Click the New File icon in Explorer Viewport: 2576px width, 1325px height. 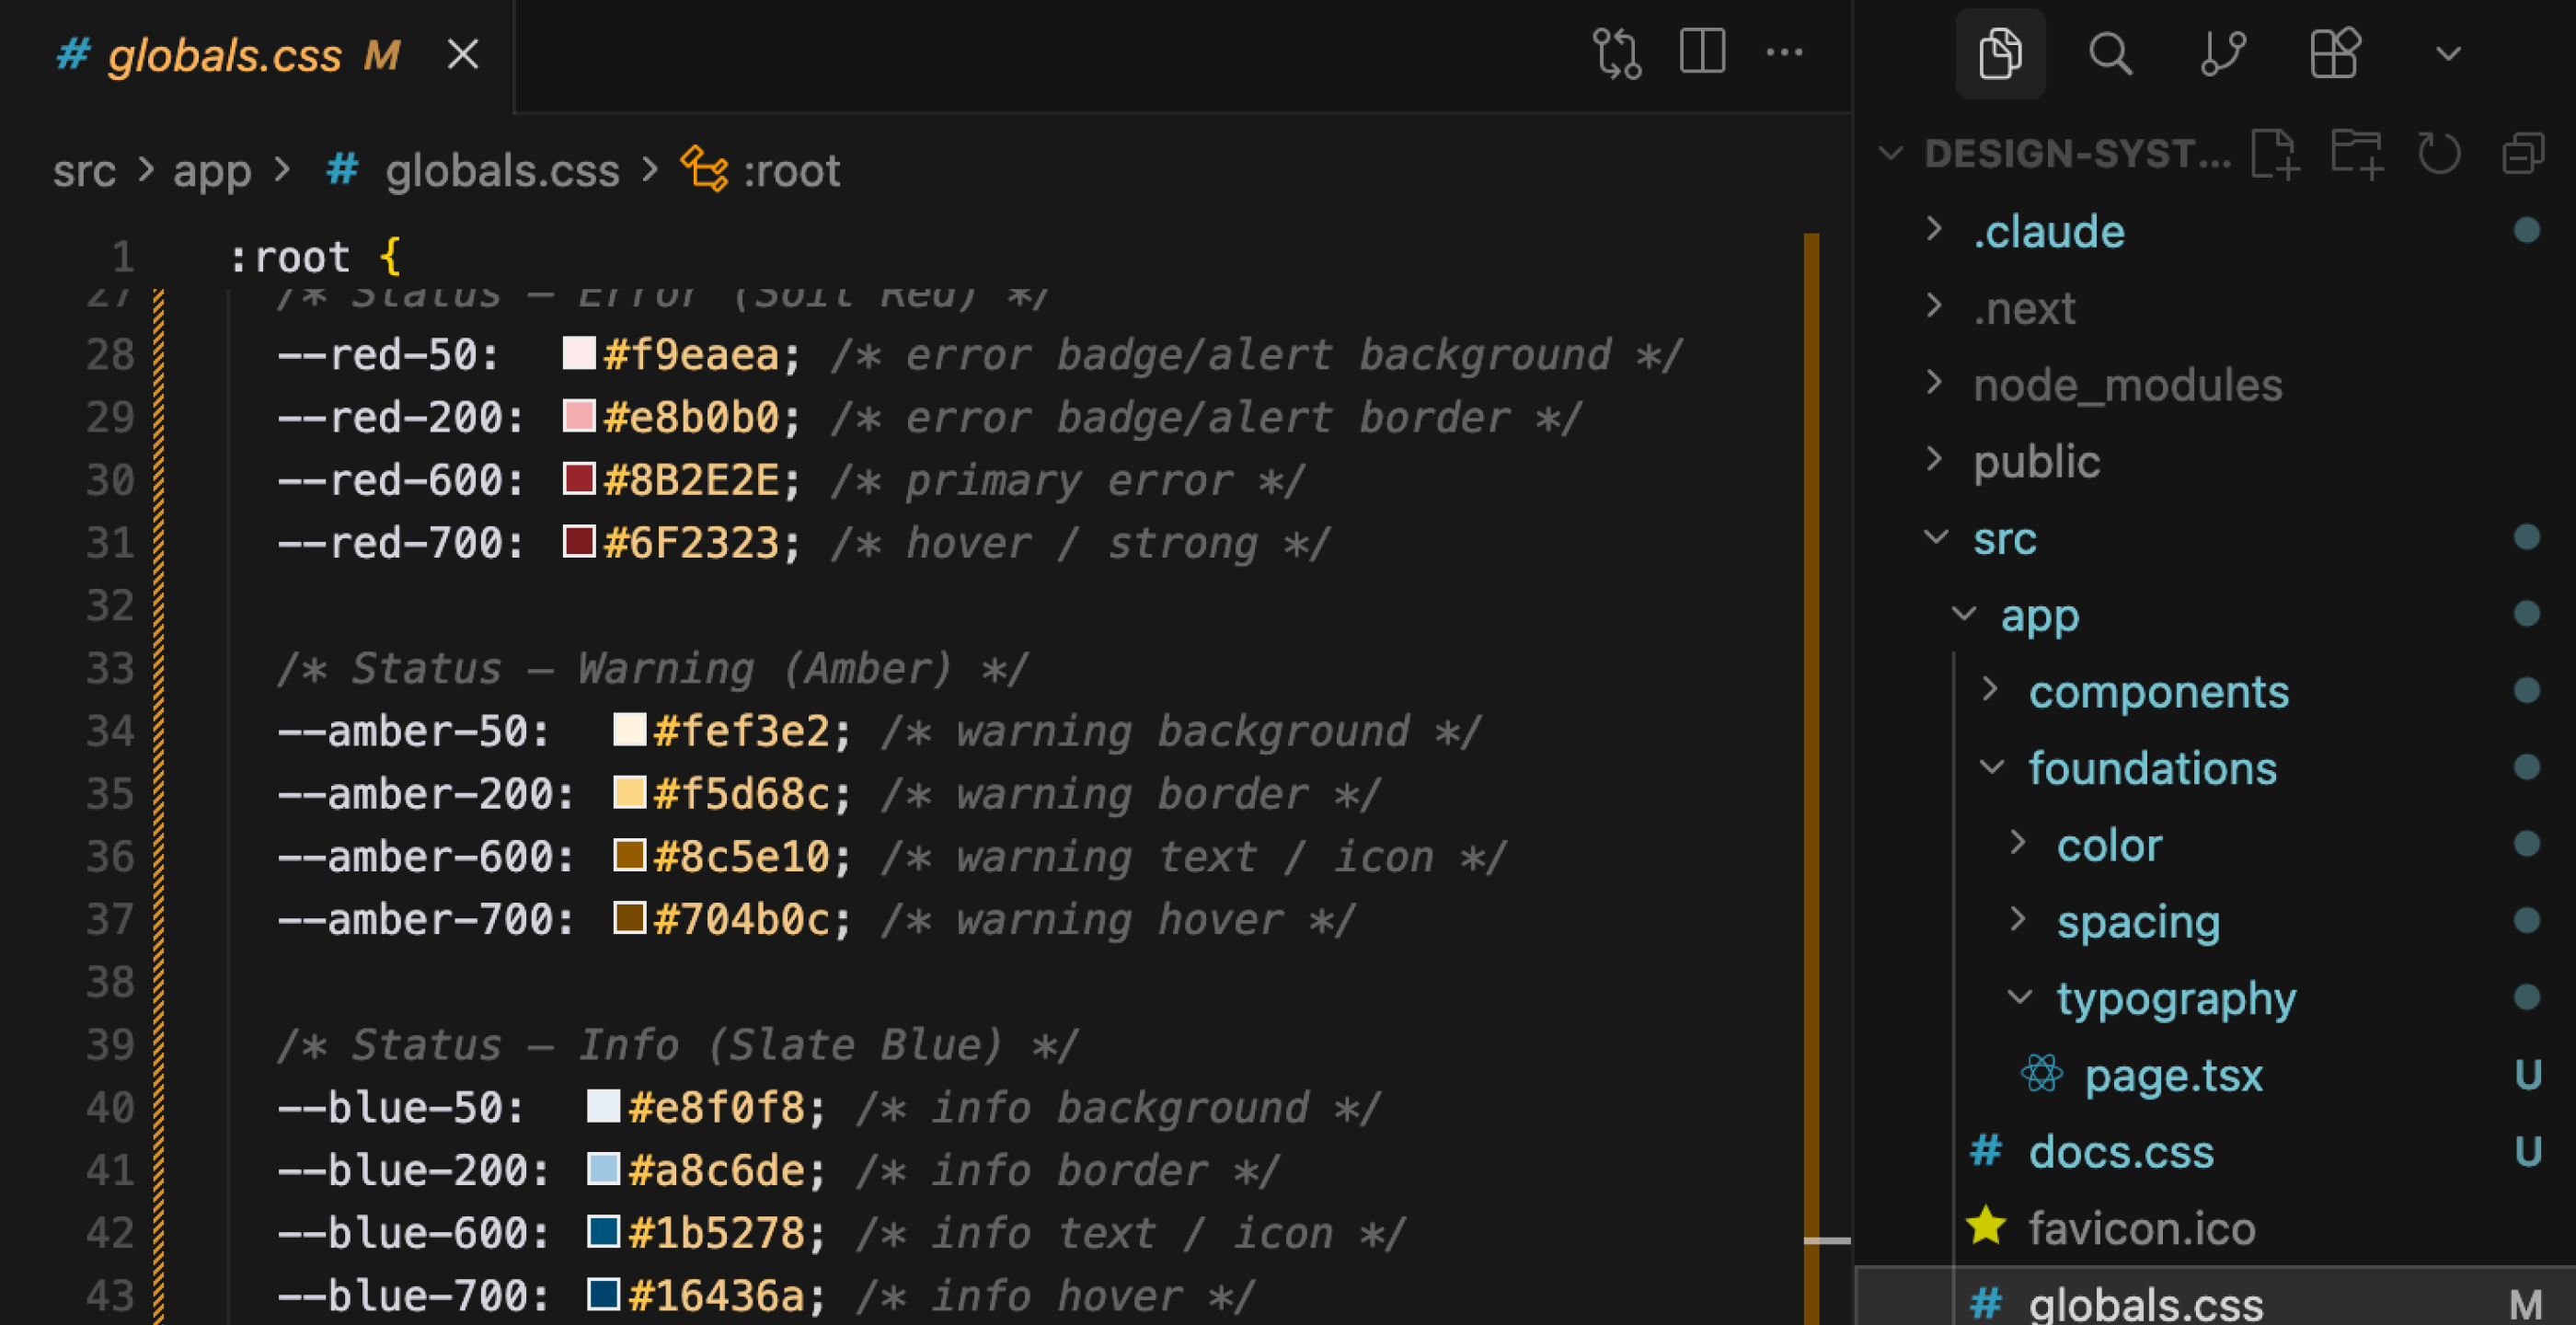(x=2274, y=154)
